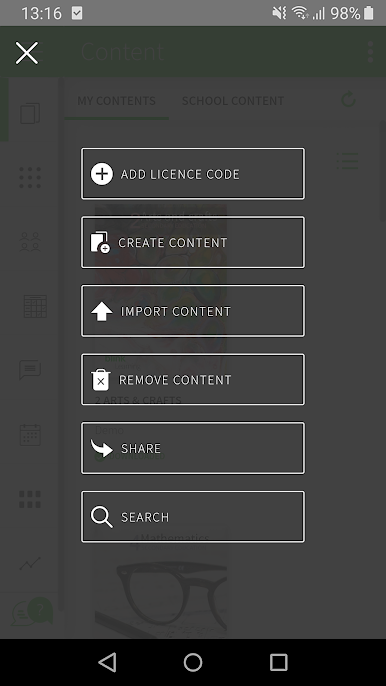Click the magnifying glass search icon
Image resolution: width=386 pixels, height=686 pixels.
click(102, 517)
